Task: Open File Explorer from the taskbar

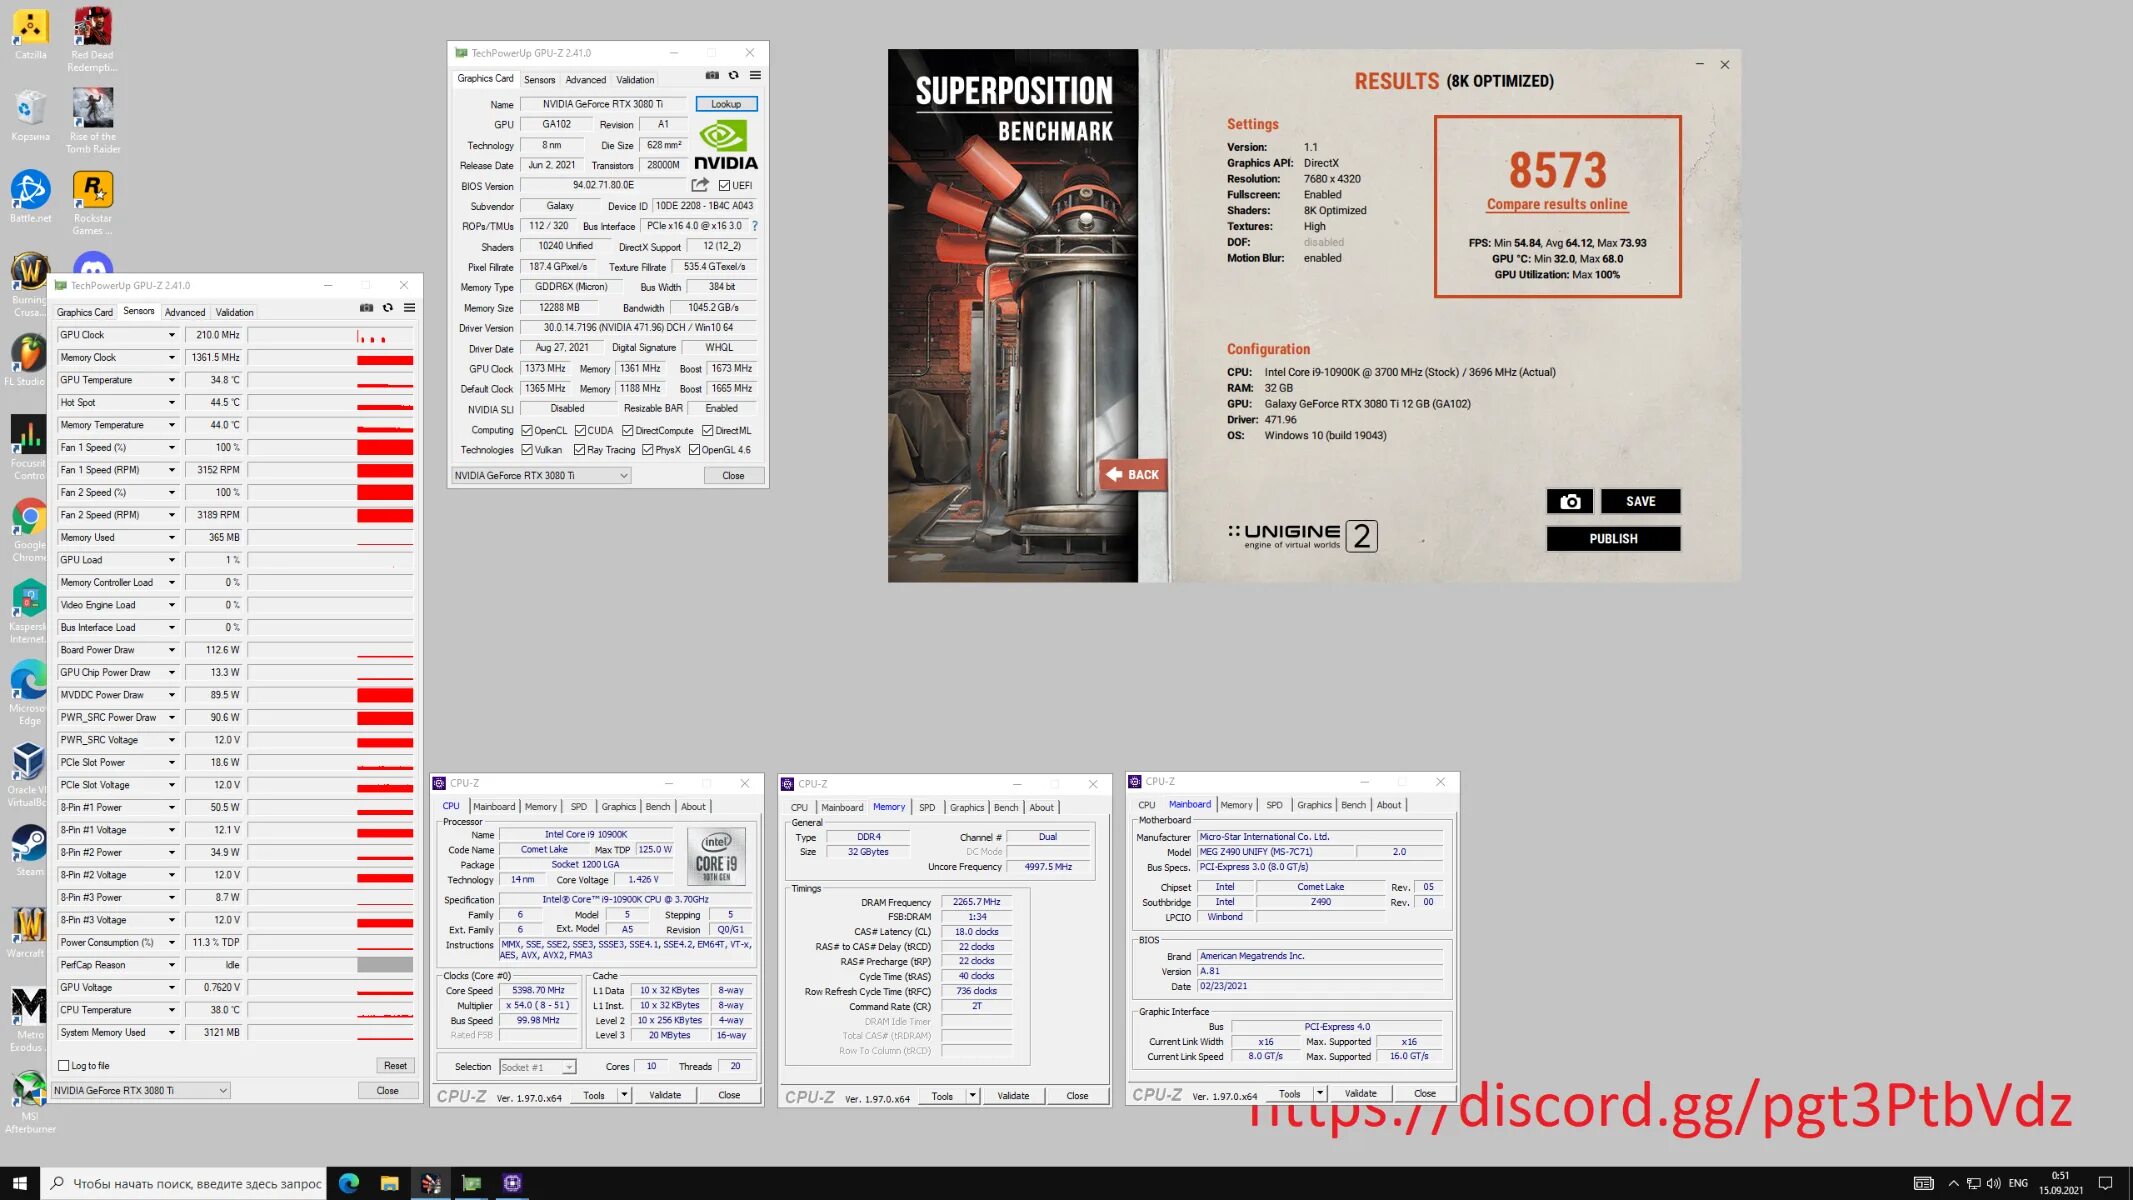Action: (390, 1183)
